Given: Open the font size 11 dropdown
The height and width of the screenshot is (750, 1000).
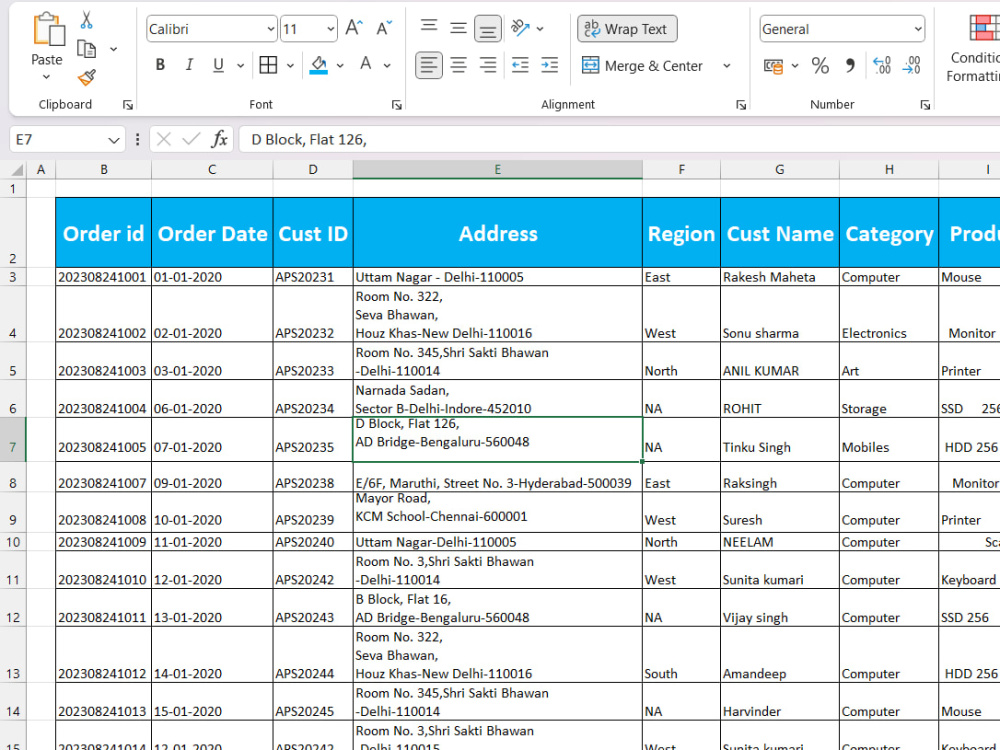Looking at the screenshot, I should tap(330, 29).
